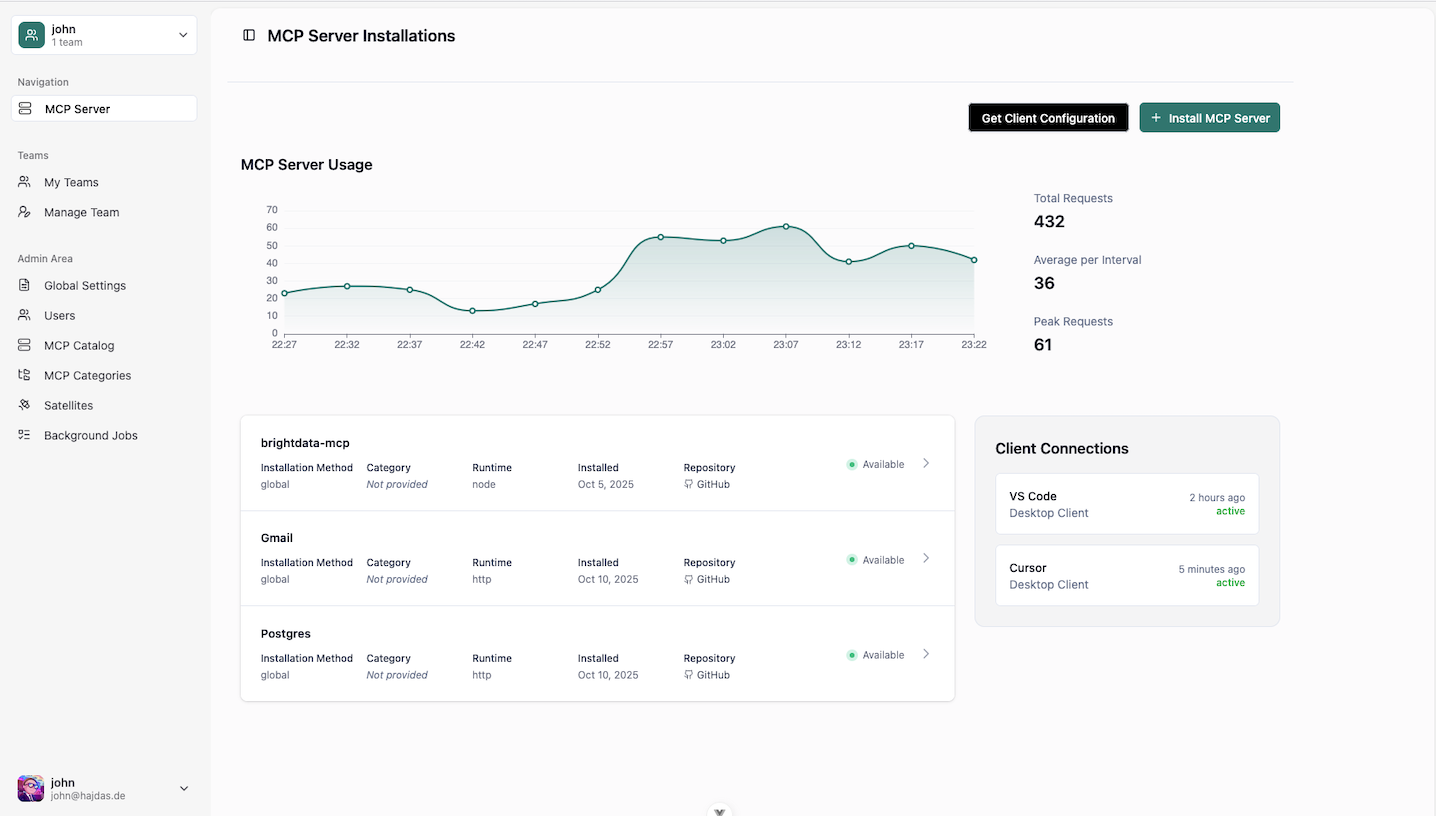
Task: Open Global Settings from Admin Area
Action: (x=84, y=285)
